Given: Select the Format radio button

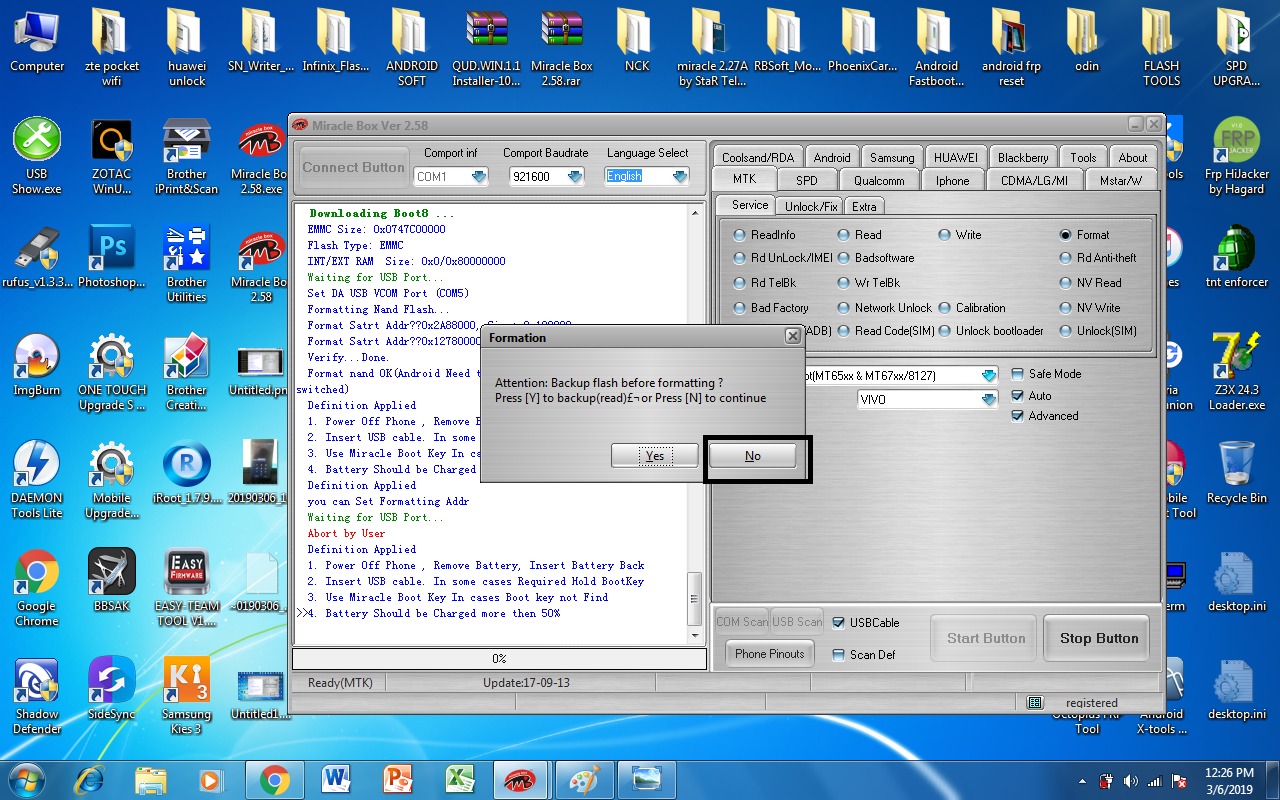Looking at the screenshot, I should tap(1066, 235).
